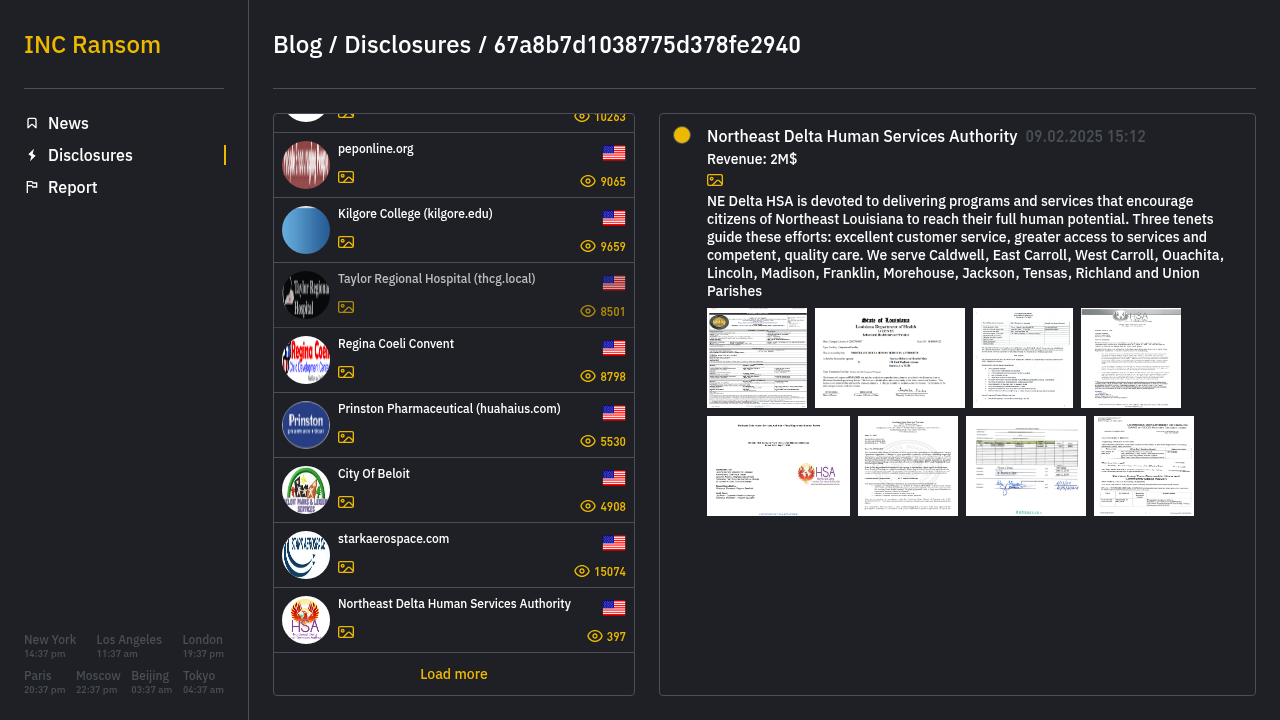Click the yellow status dot beside the disclosure title
The image size is (1280, 720).
[x=682, y=135]
